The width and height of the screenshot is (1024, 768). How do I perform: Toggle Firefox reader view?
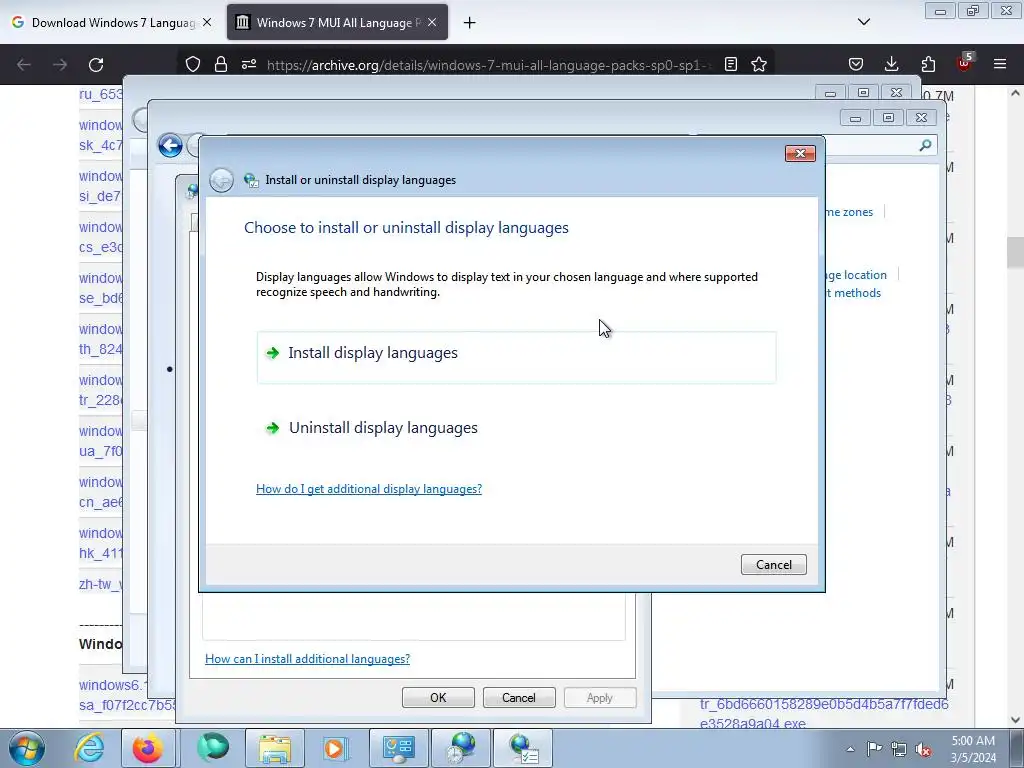coord(731,64)
